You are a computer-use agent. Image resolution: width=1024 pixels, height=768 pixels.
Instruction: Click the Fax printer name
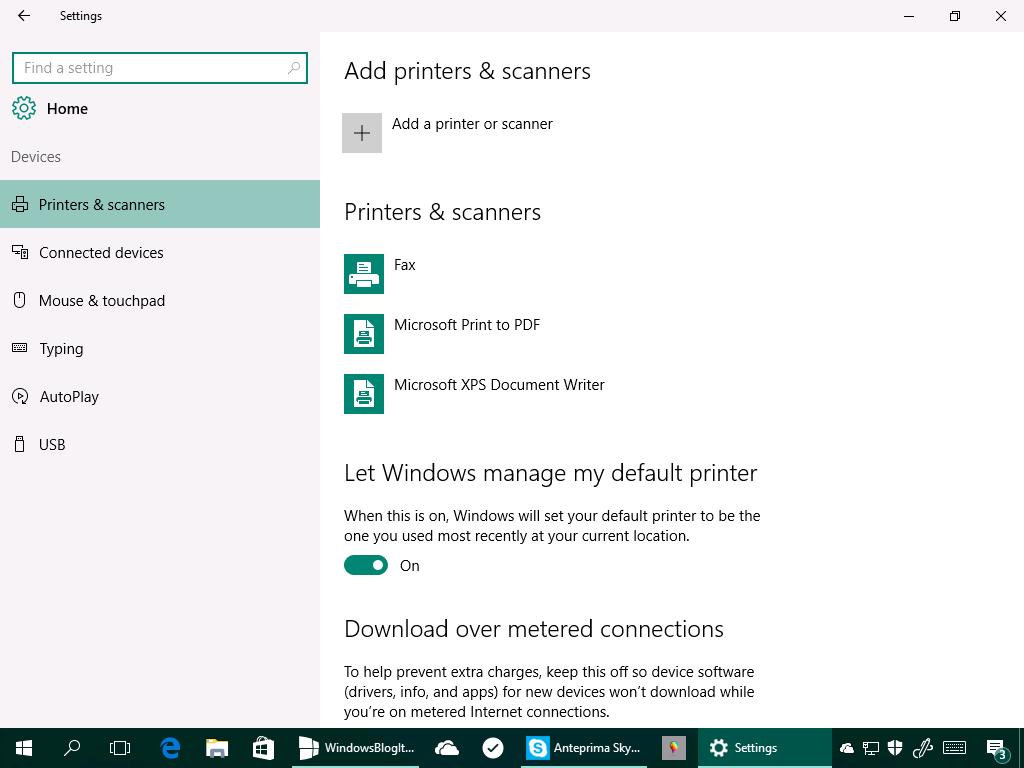[x=405, y=265]
